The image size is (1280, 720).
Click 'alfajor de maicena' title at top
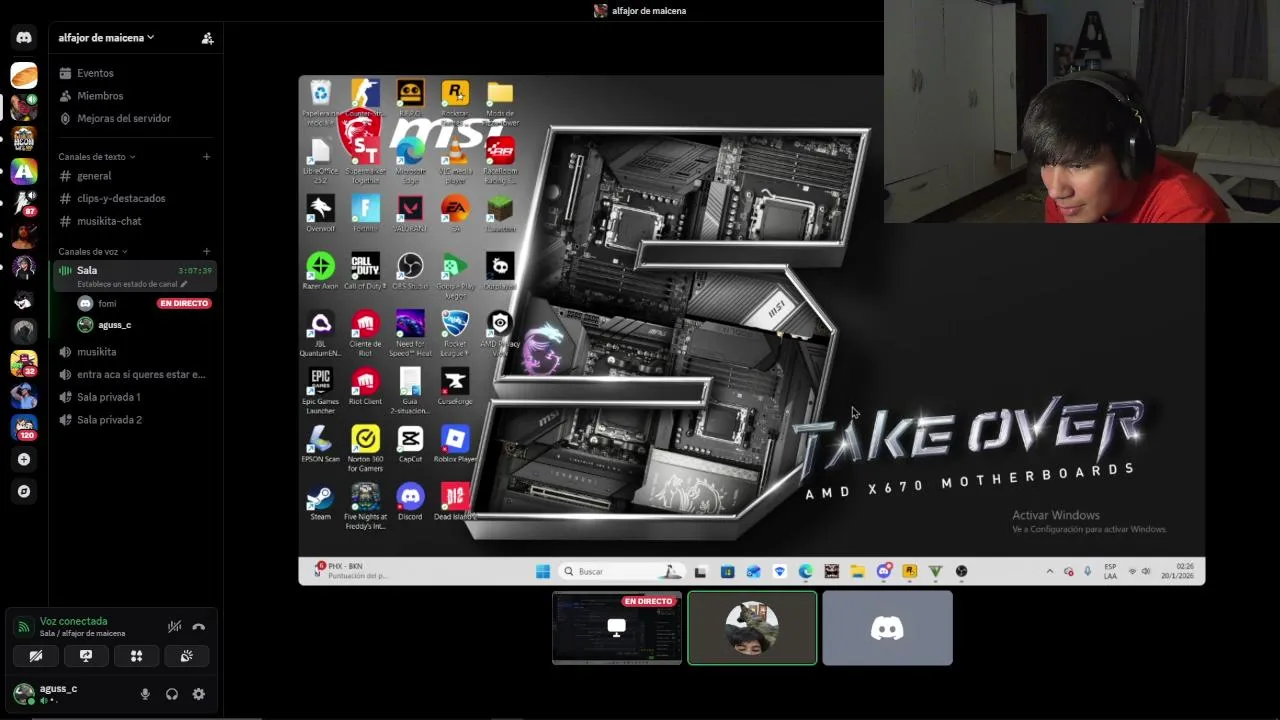coord(649,11)
